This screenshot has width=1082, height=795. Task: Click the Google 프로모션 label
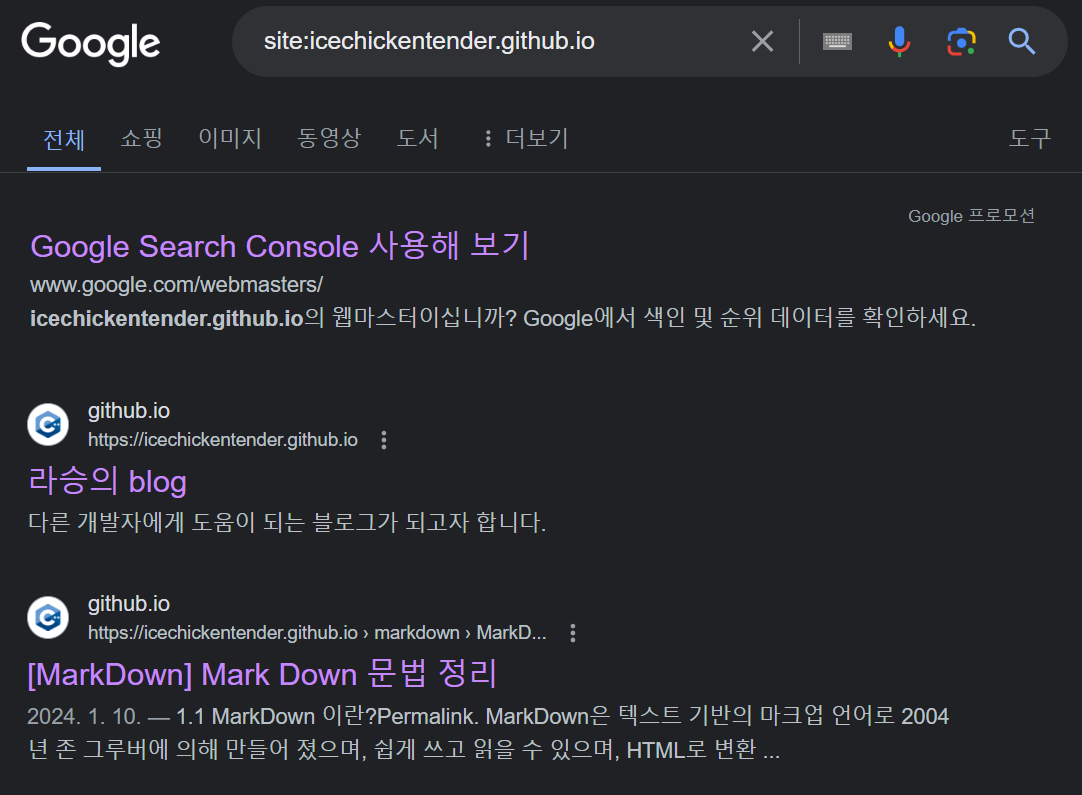pos(971,216)
